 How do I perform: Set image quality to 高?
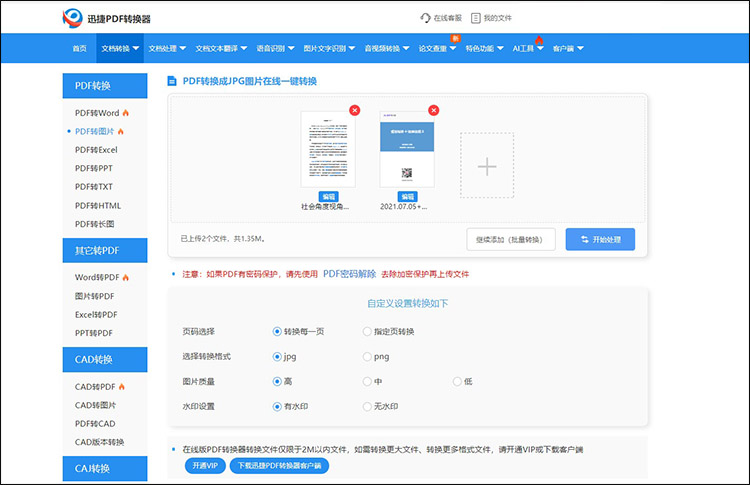(x=276, y=381)
